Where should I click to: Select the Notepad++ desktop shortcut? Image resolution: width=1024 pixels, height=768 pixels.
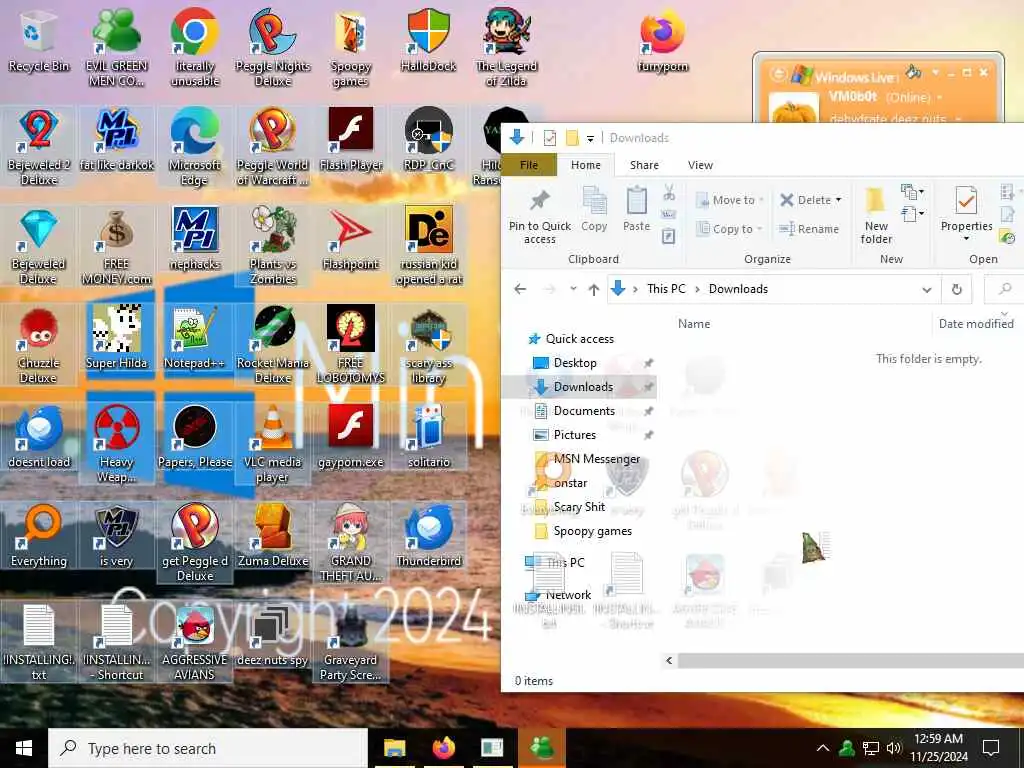tap(195, 338)
